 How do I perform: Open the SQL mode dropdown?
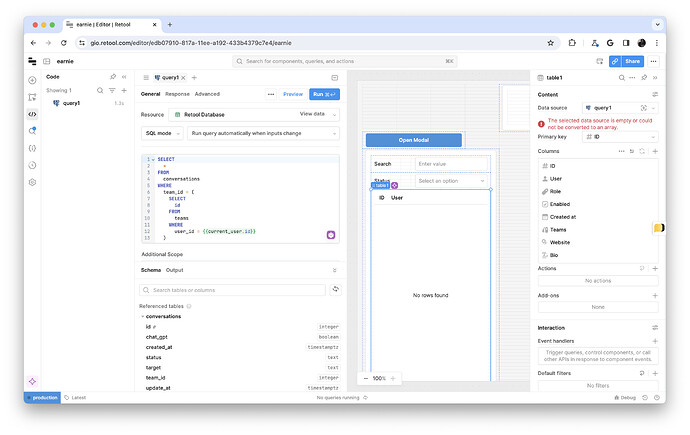(162, 133)
